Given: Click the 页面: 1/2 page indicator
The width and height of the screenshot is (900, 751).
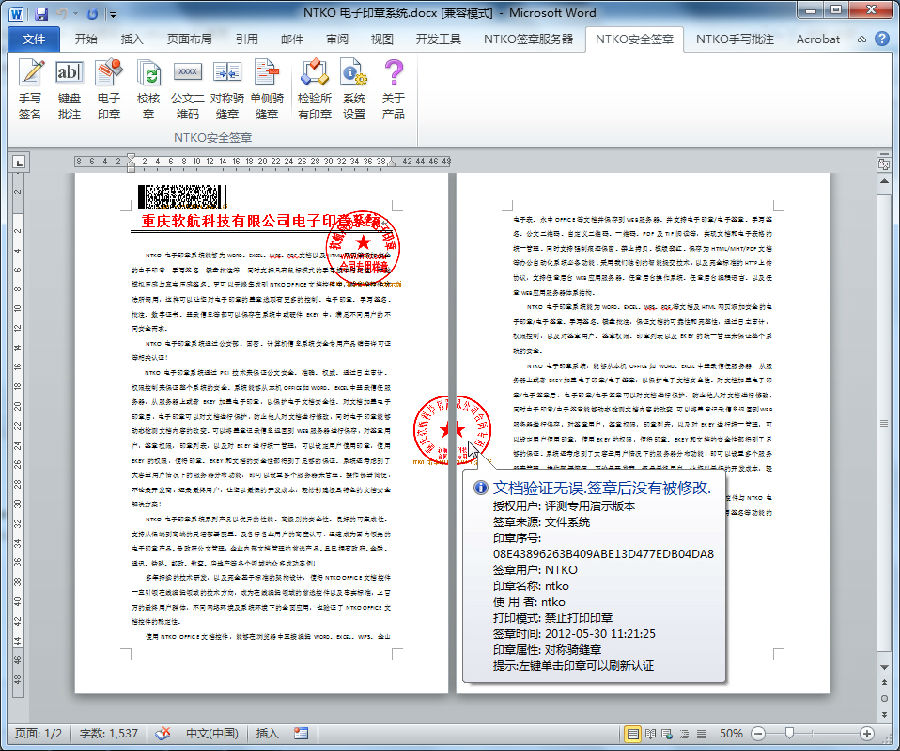Looking at the screenshot, I should [x=38, y=733].
